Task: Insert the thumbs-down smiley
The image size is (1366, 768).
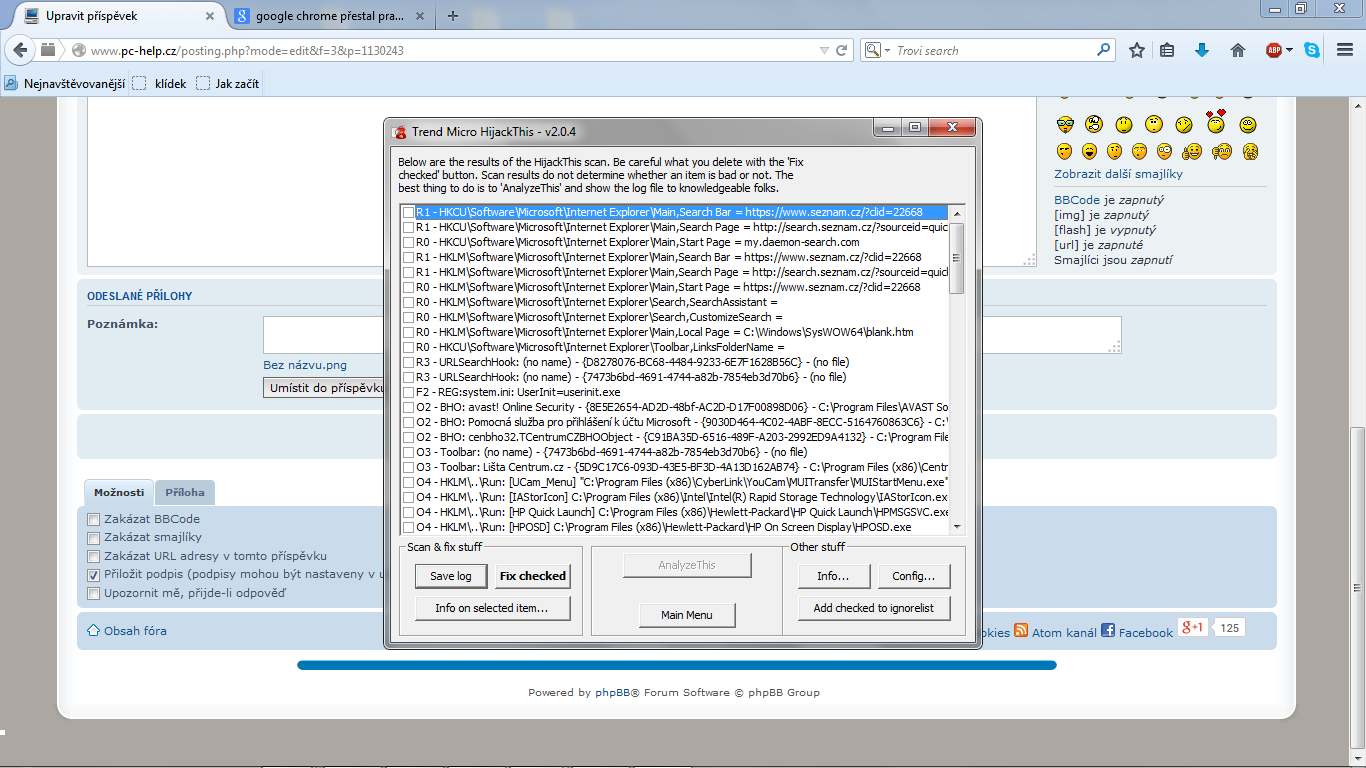Action: [1222, 152]
